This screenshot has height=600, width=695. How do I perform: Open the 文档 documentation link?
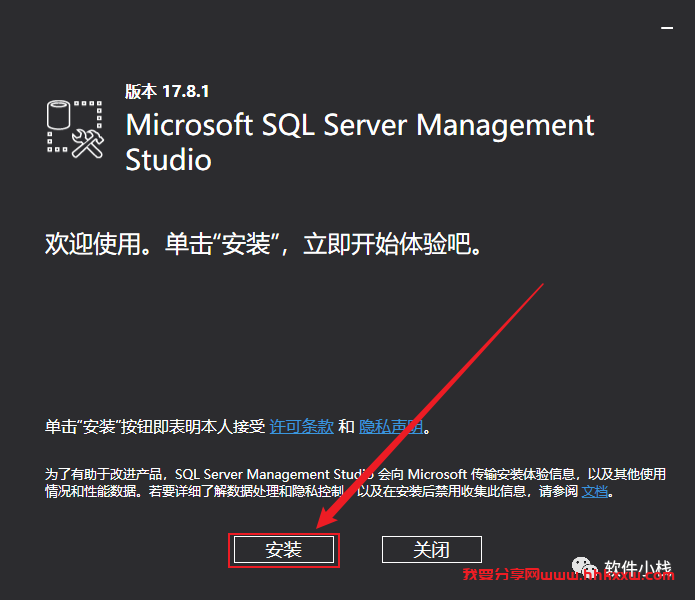(x=594, y=491)
